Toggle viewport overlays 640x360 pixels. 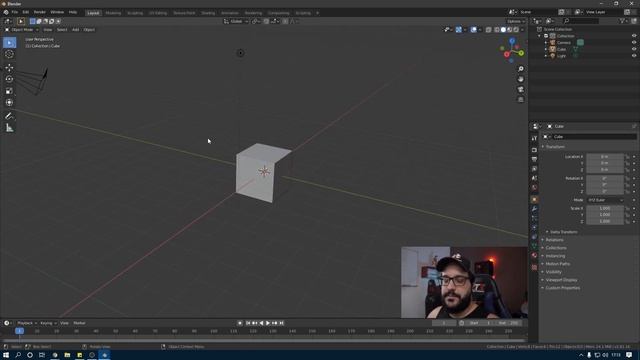click(x=473, y=29)
